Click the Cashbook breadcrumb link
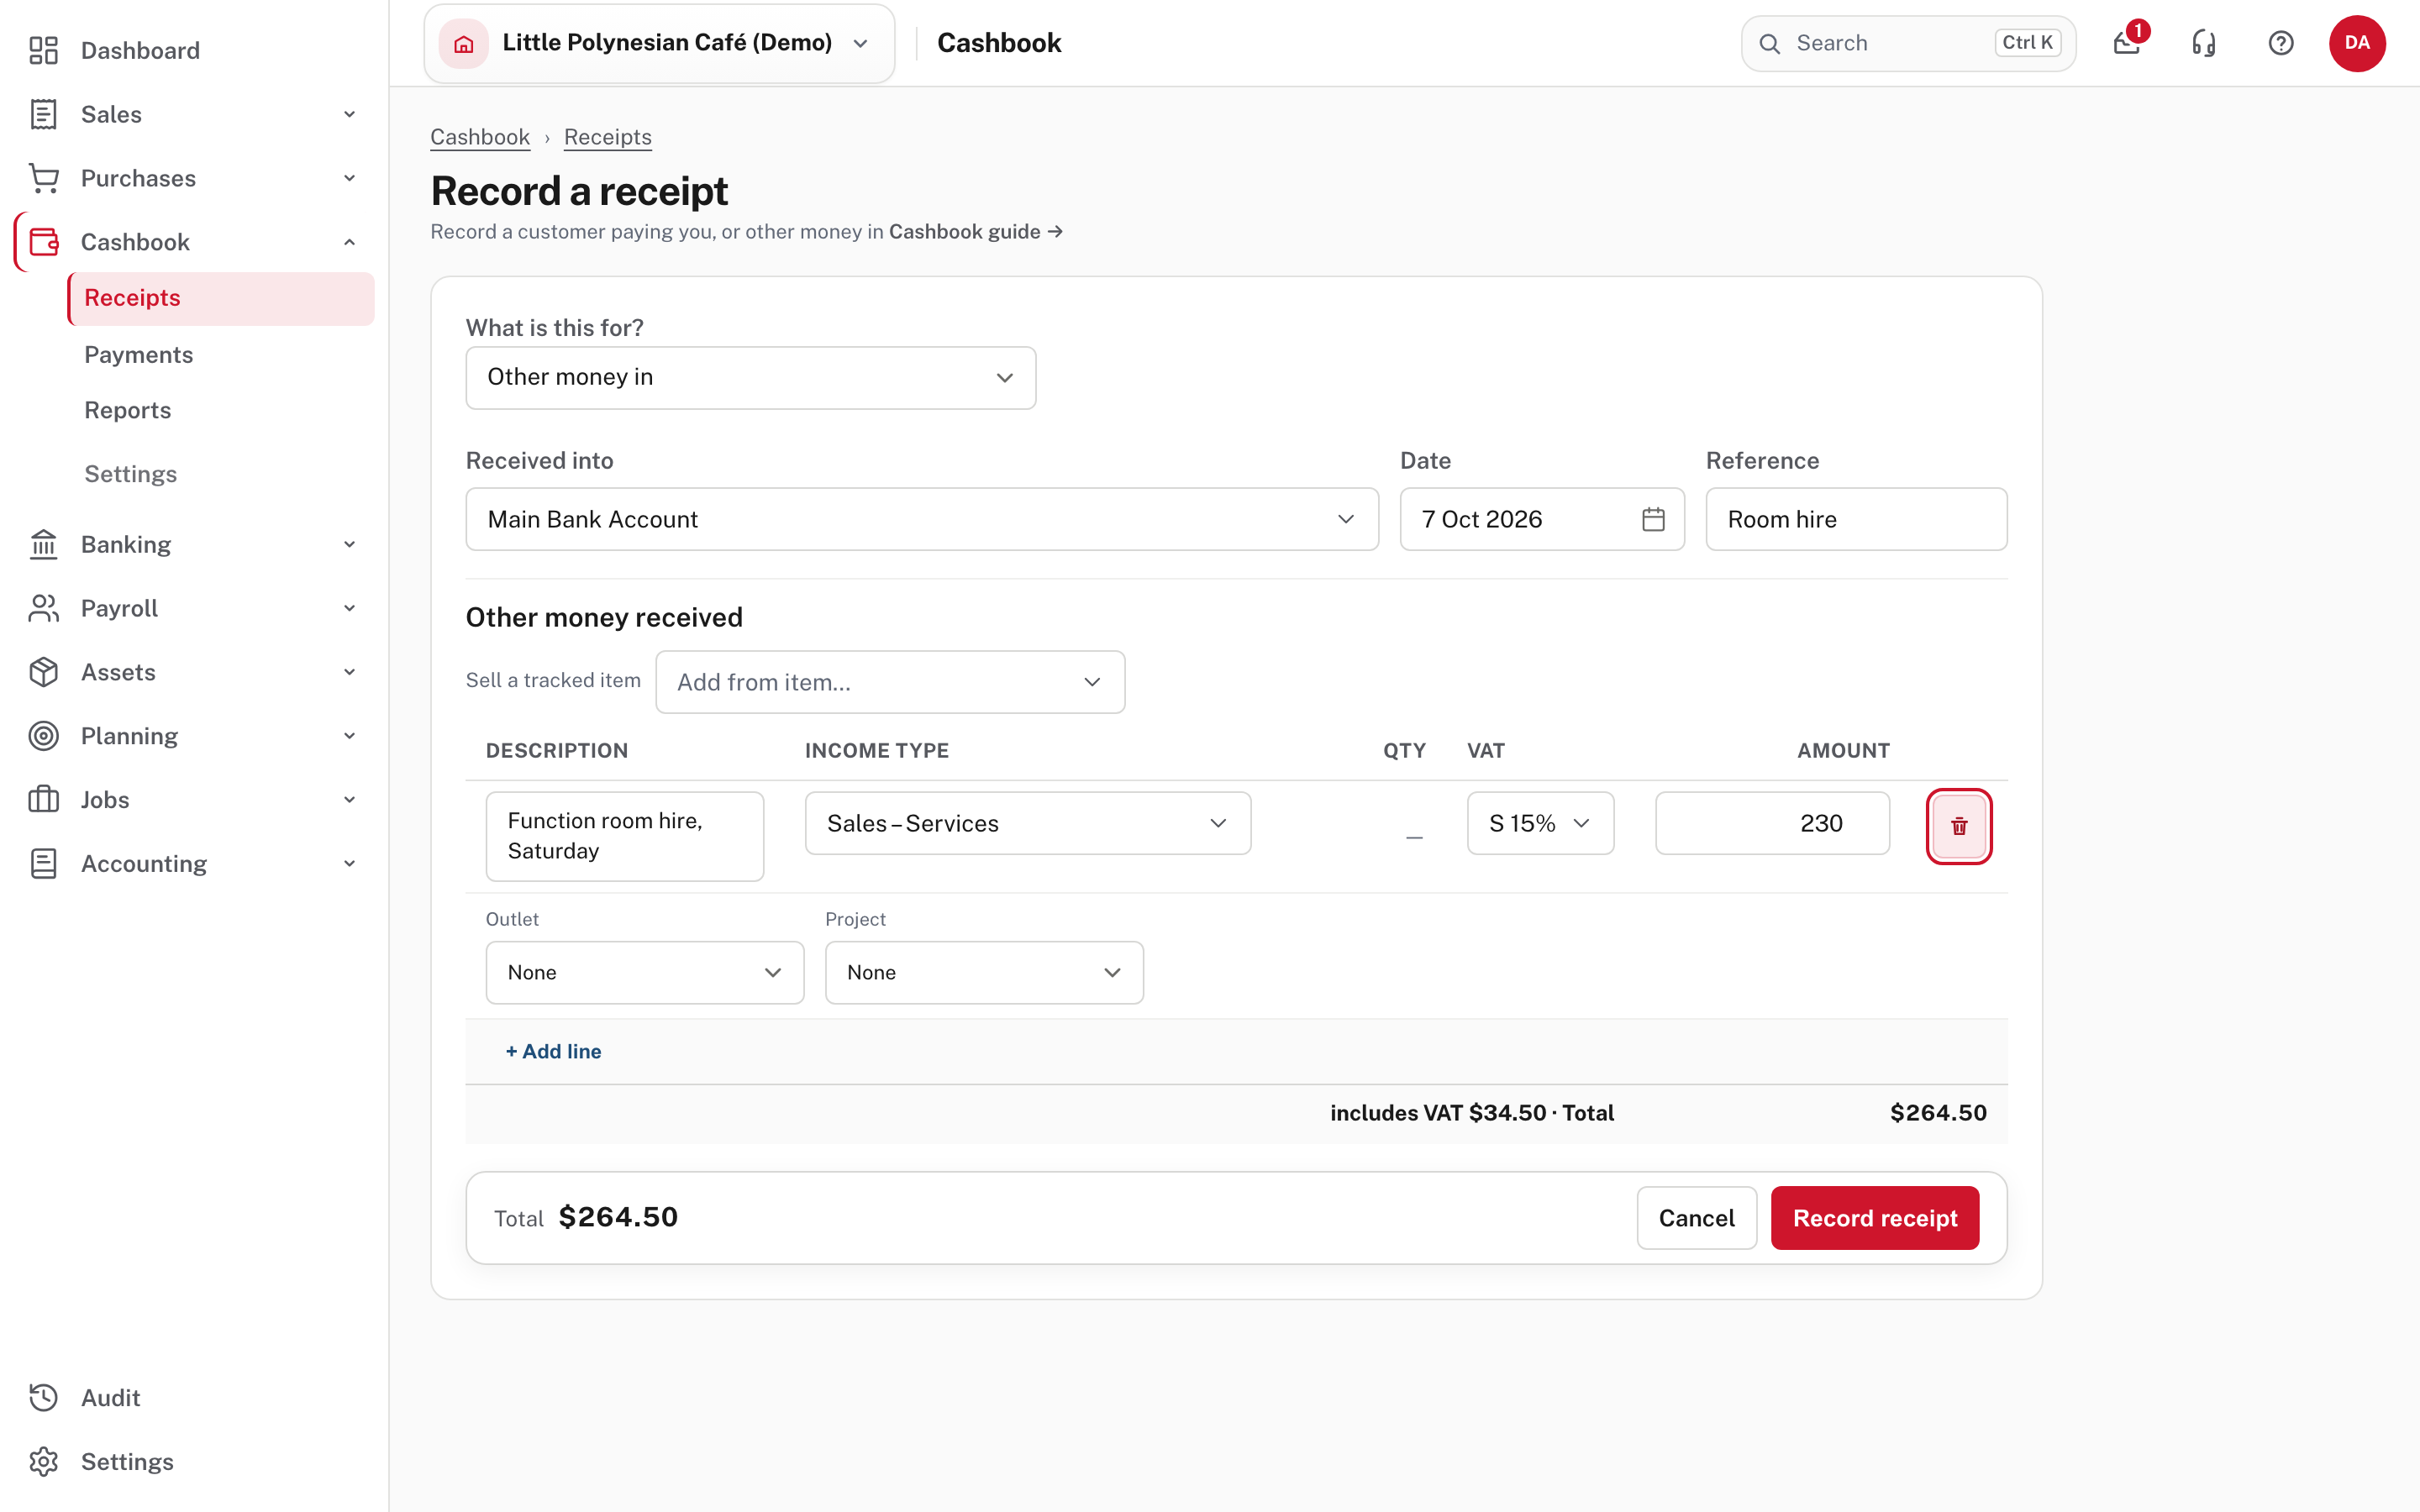Image resolution: width=2420 pixels, height=1512 pixels. click(x=480, y=137)
